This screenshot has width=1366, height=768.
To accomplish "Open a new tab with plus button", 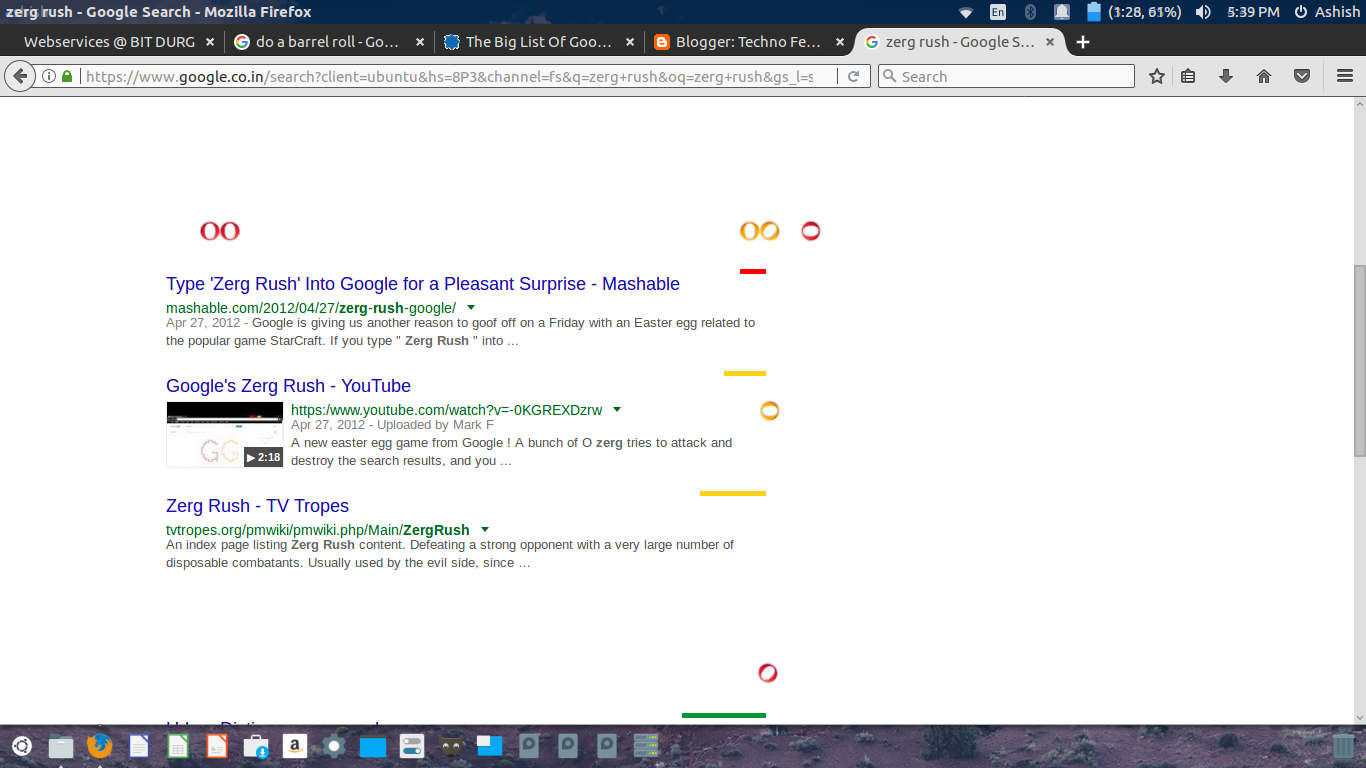I will (x=1083, y=42).
